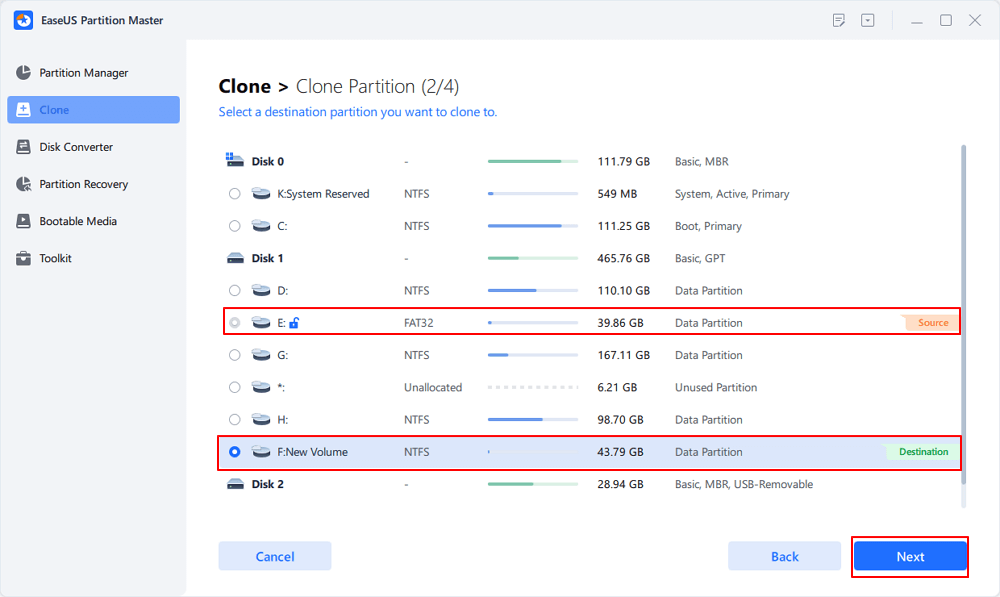Click the Partition Manager pie-chart icon
Viewport: 1000px width, 597px height.
click(24, 73)
